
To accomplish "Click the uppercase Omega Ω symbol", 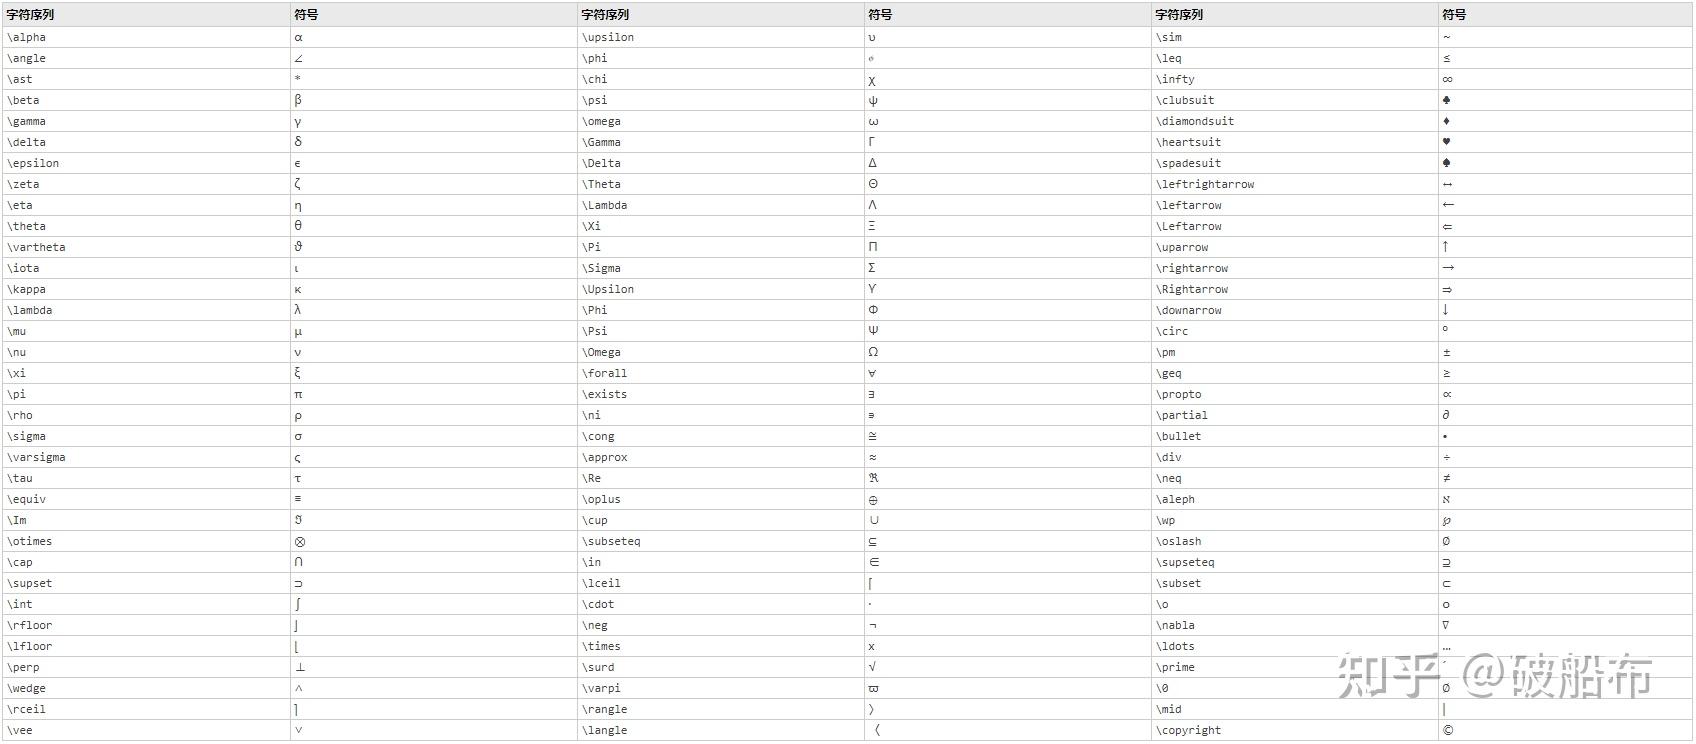I will tap(873, 352).
